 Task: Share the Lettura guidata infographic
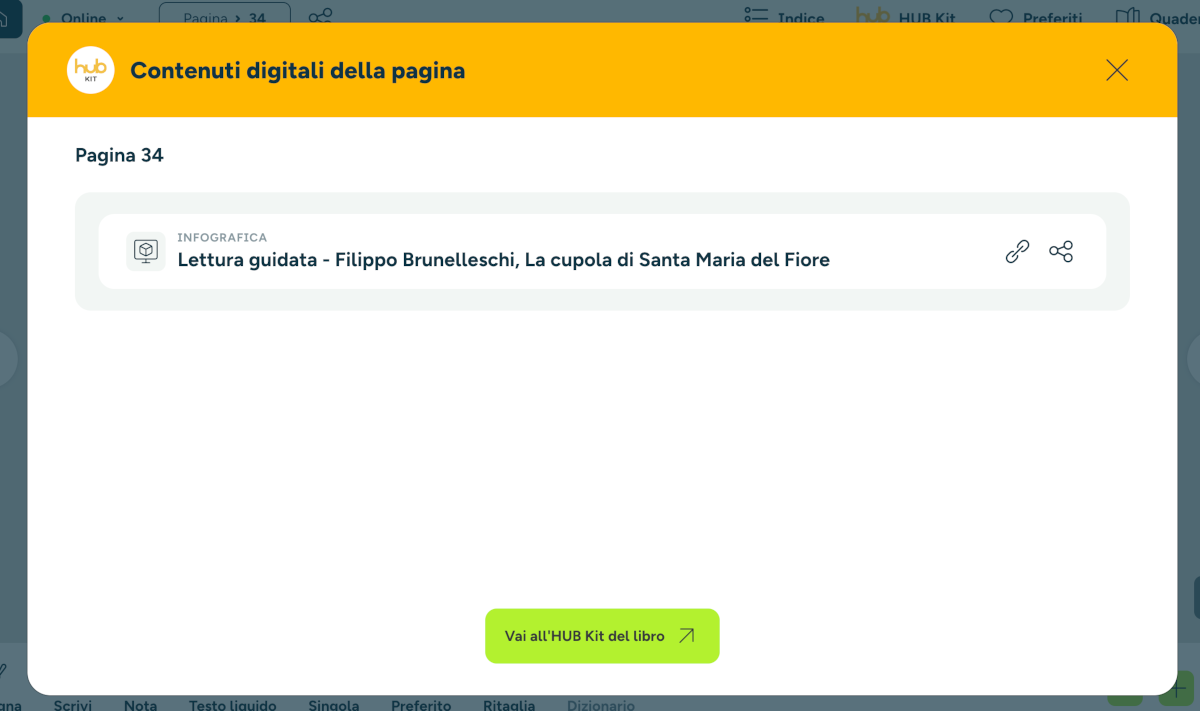point(1061,252)
